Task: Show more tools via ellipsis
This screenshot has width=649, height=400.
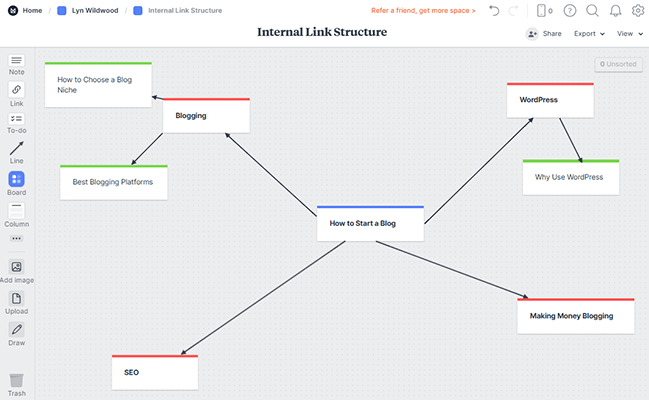Action: pos(16,239)
